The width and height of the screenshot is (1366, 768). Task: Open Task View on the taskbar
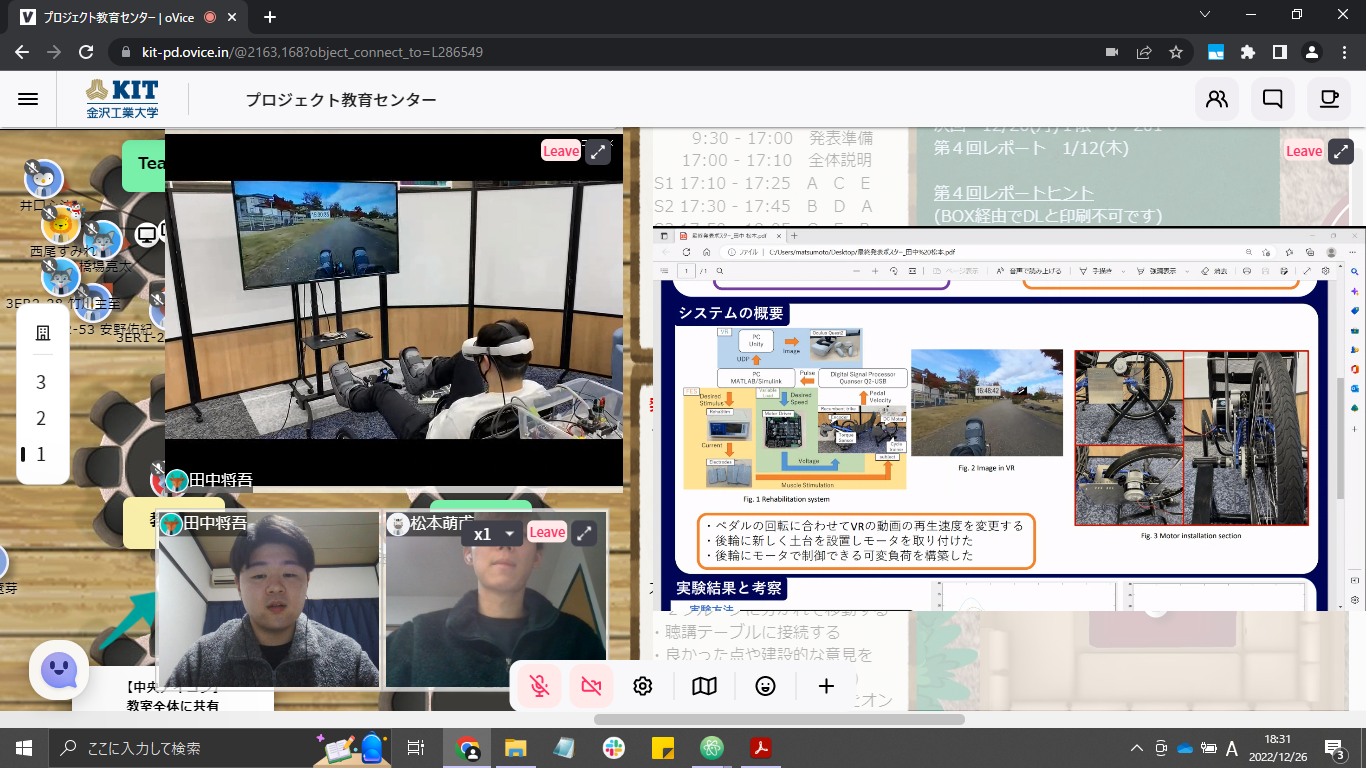tap(416, 747)
